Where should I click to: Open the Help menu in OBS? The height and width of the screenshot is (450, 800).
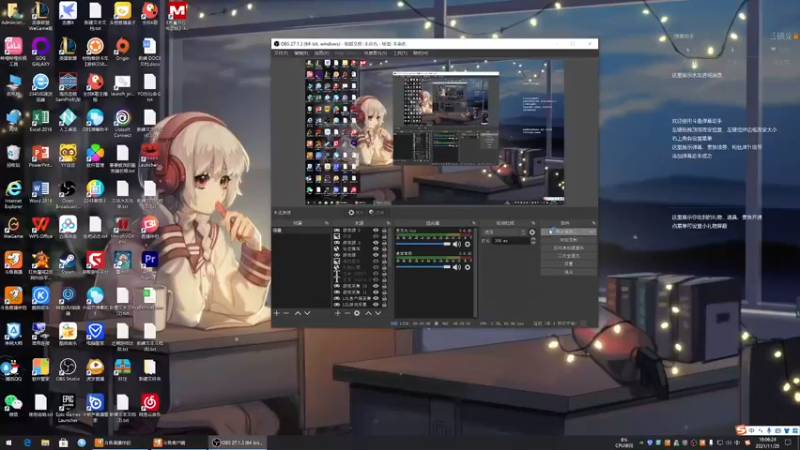(420, 53)
